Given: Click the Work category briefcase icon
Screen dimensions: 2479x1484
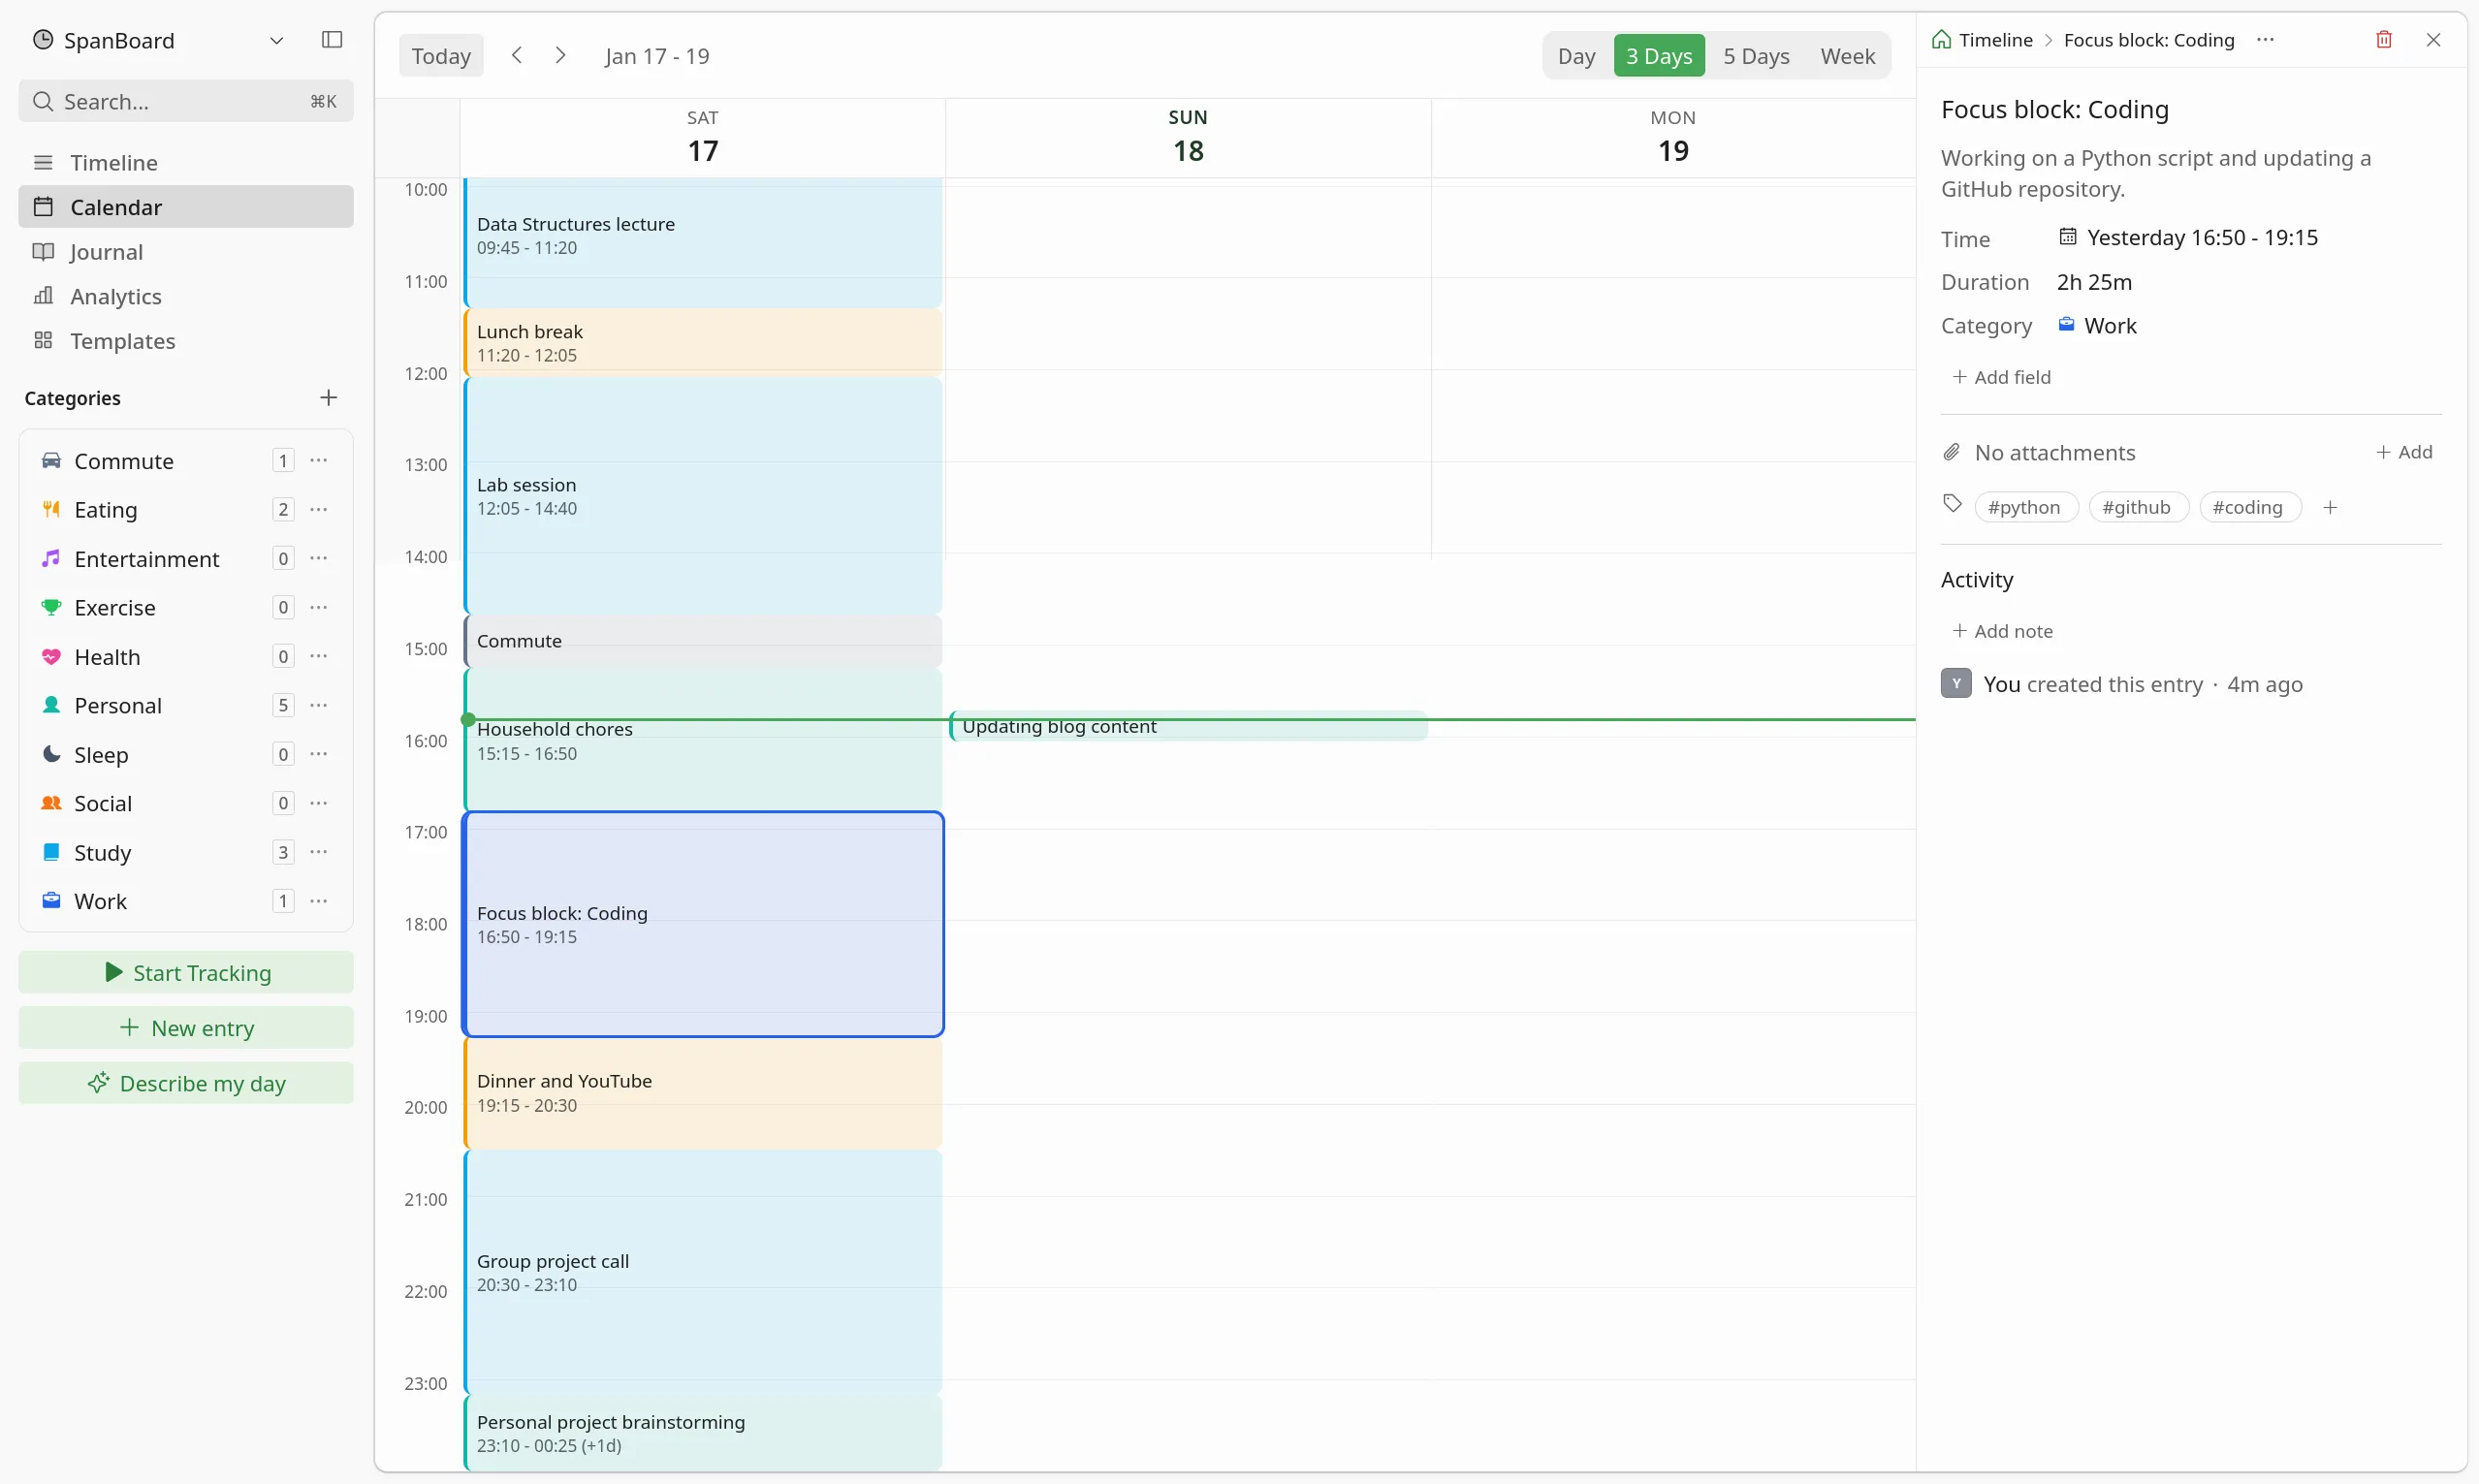Looking at the screenshot, I should 2066,324.
